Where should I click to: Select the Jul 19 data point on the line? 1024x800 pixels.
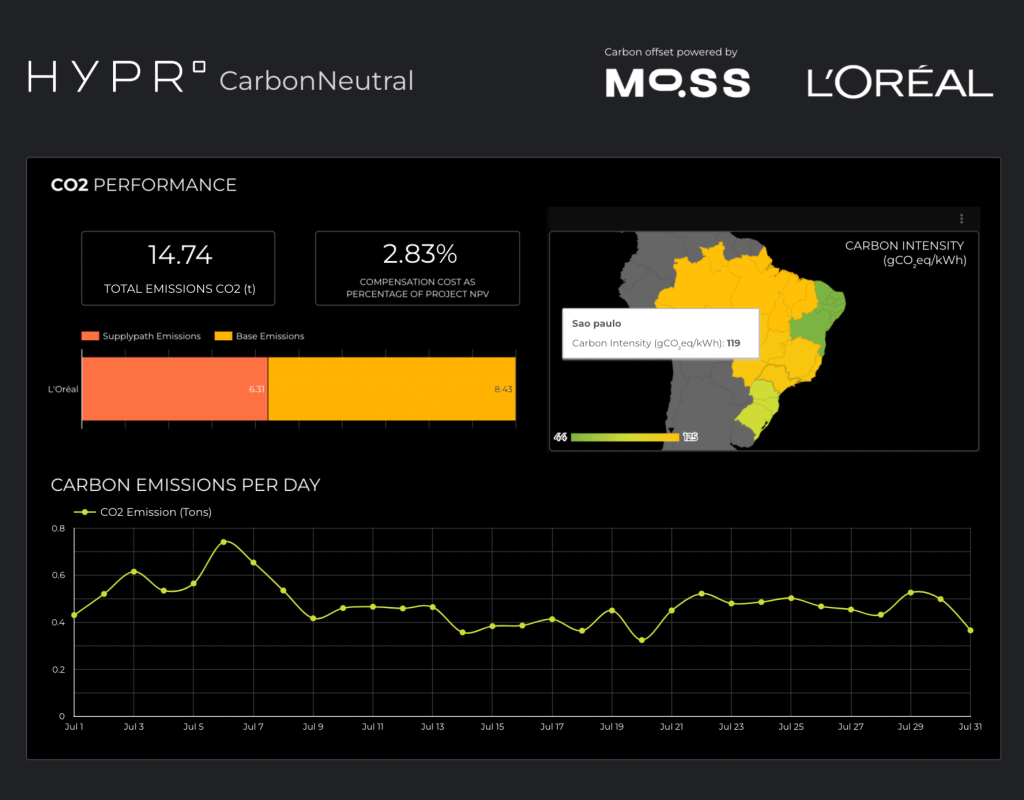click(x=612, y=611)
